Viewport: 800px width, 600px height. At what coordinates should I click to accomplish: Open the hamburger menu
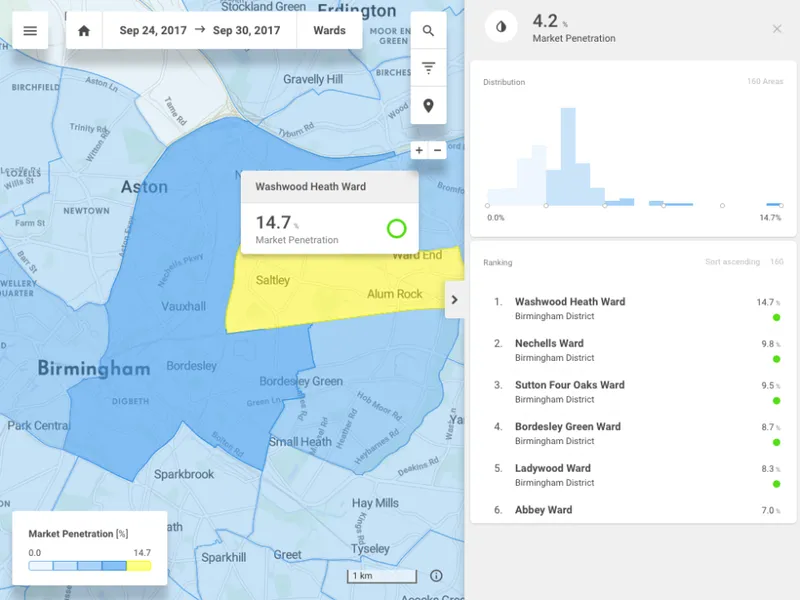pos(30,31)
